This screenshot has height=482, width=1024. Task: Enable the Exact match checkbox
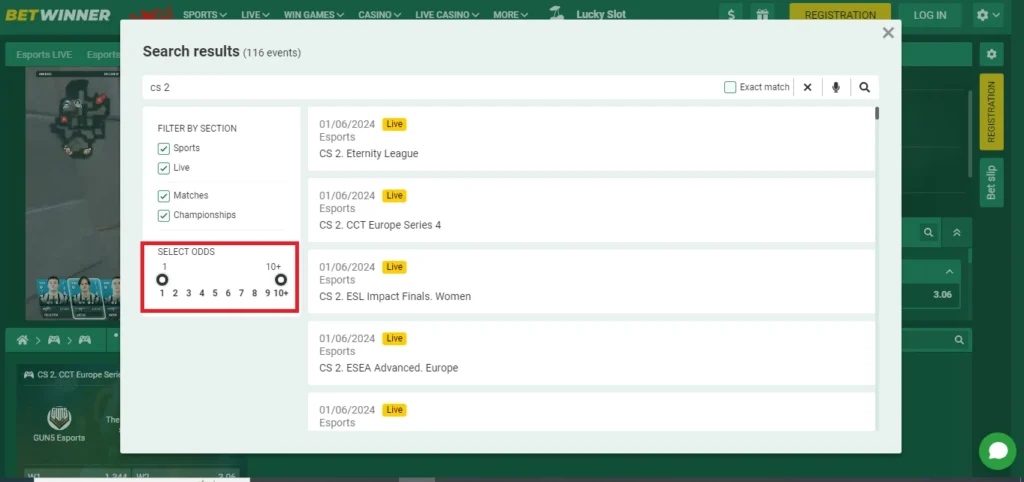(x=730, y=87)
